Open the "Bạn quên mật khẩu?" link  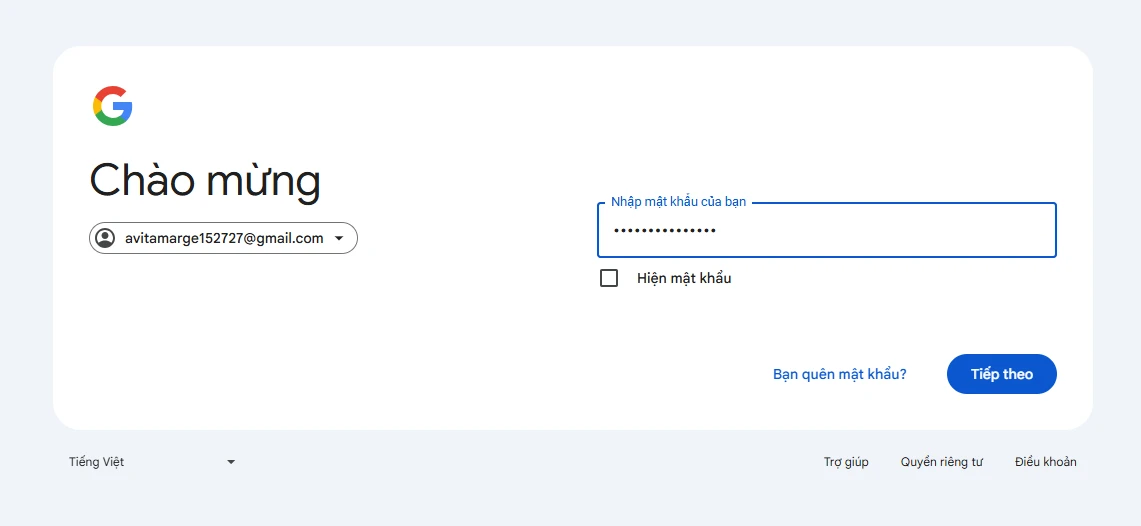pyautogui.click(x=839, y=374)
